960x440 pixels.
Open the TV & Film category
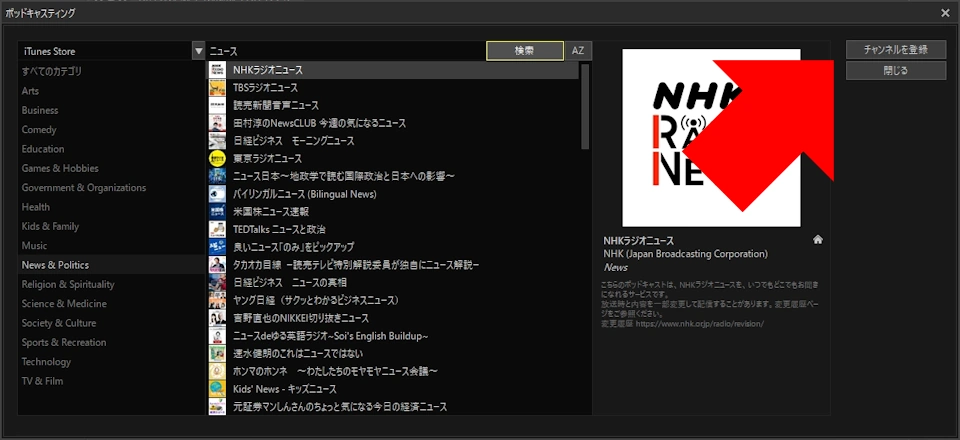click(x=111, y=381)
